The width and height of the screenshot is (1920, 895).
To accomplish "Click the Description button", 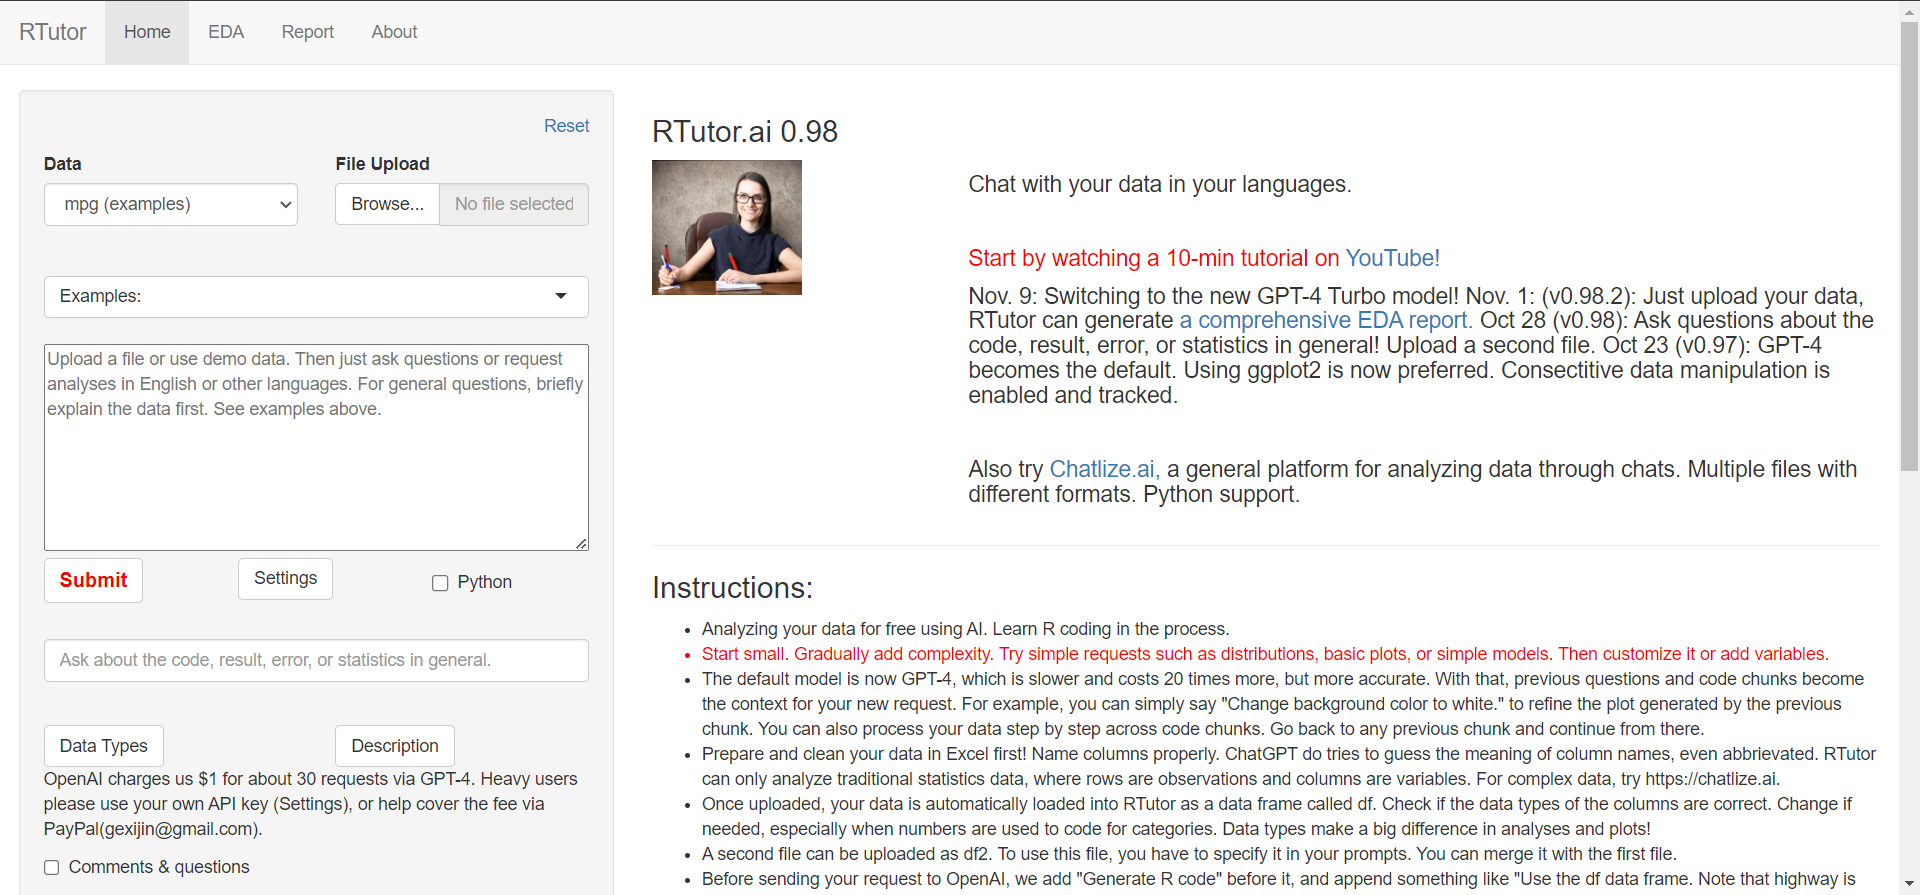I will (395, 746).
